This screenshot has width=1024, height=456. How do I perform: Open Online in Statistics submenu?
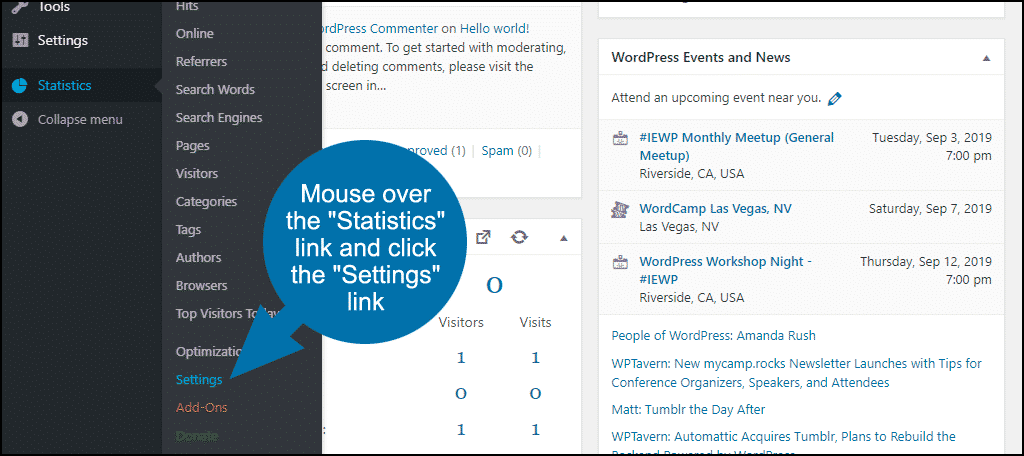tap(195, 33)
